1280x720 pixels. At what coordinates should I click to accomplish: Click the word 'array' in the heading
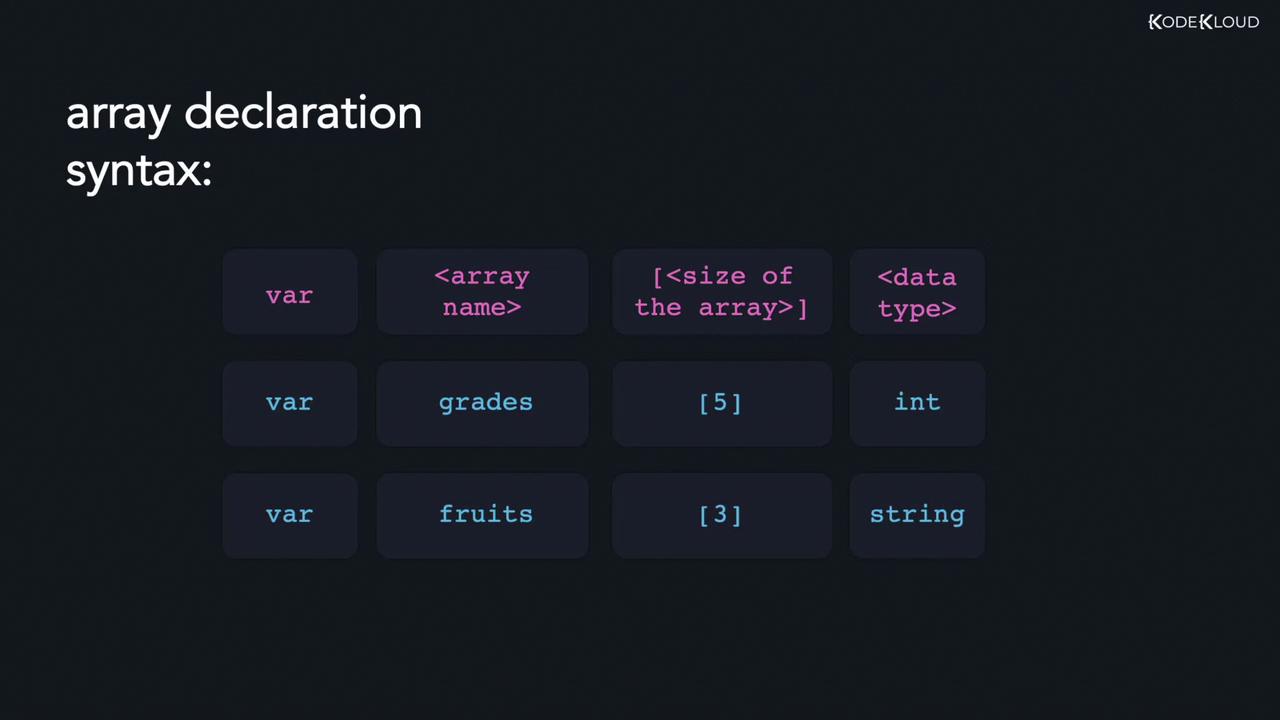(118, 114)
